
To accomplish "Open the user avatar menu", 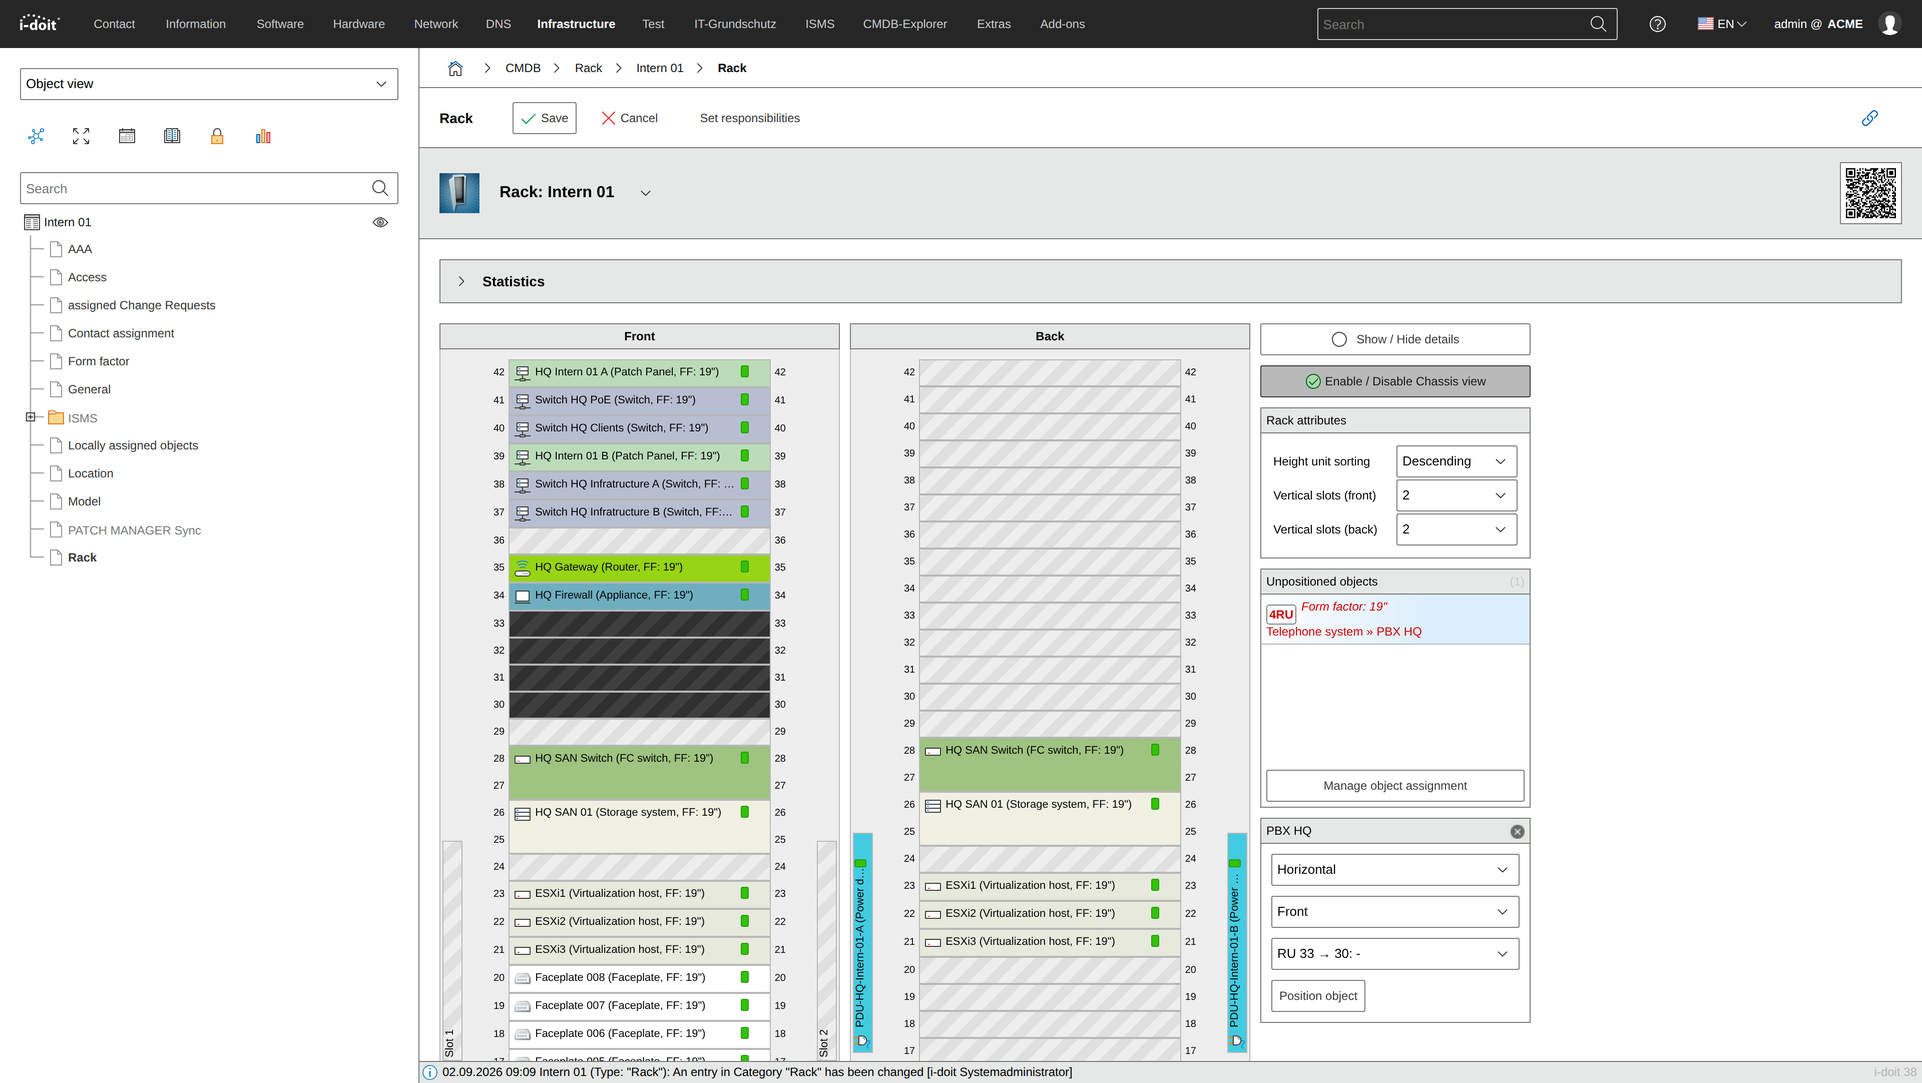I will point(1889,24).
